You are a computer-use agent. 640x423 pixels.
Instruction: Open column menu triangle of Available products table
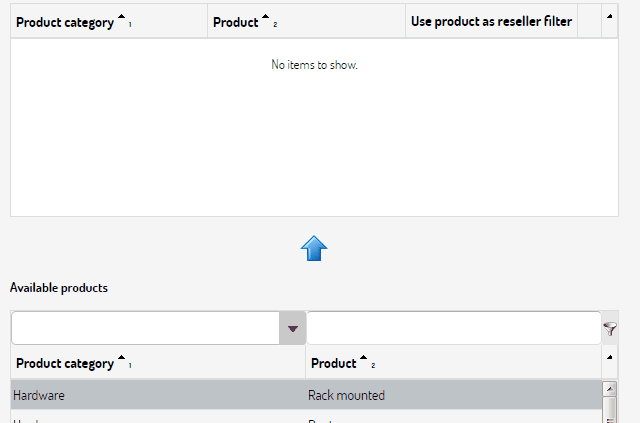coord(609,358)
